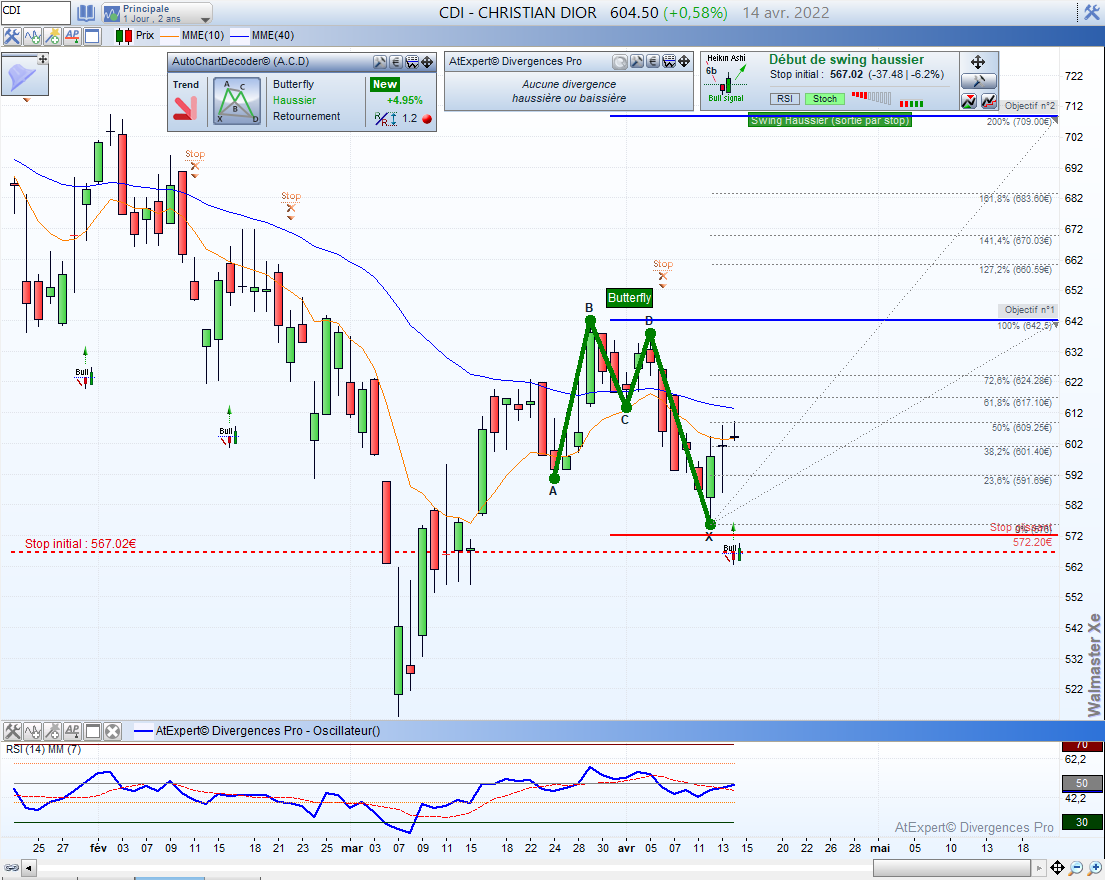Click the MME(10) orange color swatch
The image size is (1105, 880).
pyautogui.click(x=170, y=36)
